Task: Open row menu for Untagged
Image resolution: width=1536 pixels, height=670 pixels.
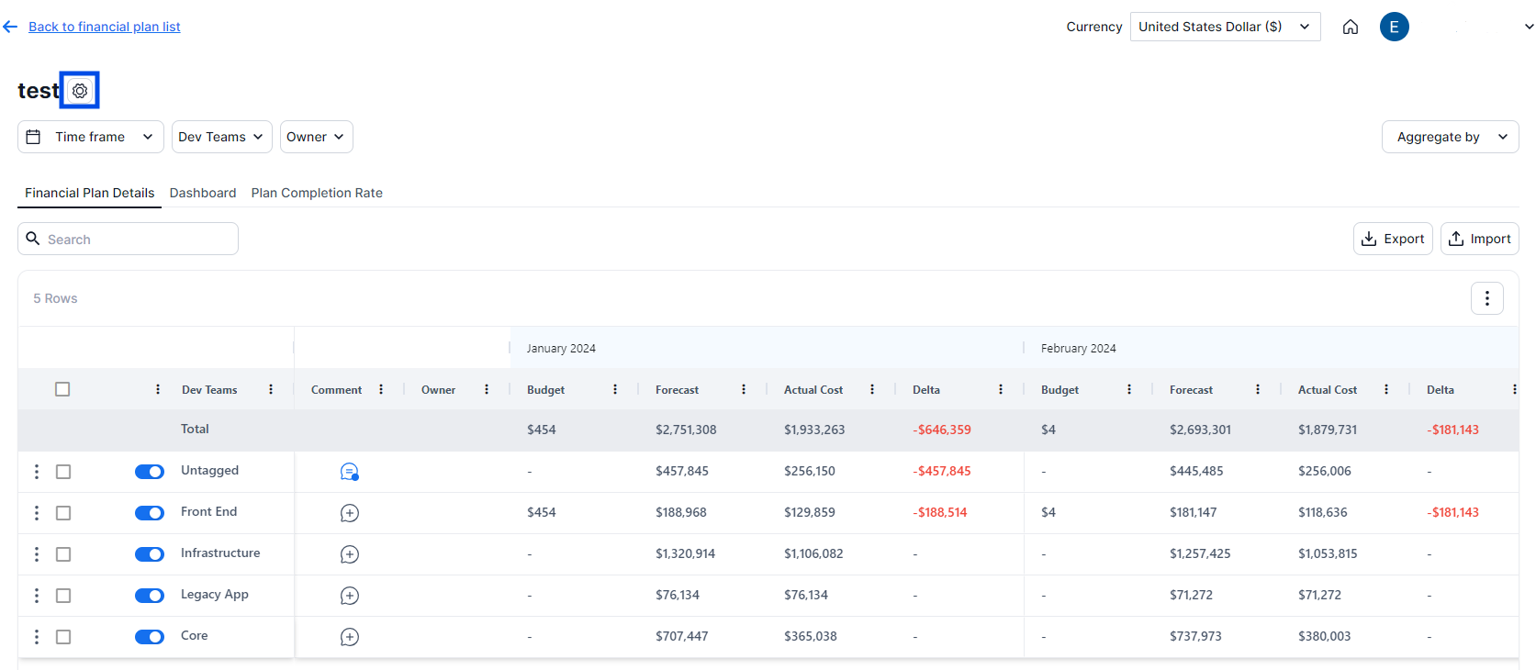Action: tap(37, 471)
